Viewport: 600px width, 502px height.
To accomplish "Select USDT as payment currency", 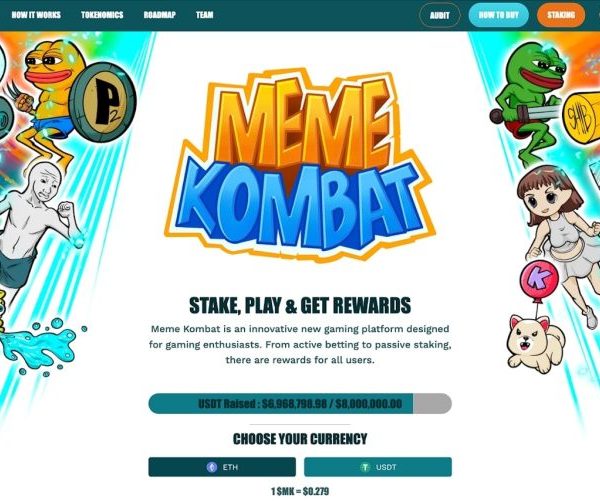I will coord(378,467).
